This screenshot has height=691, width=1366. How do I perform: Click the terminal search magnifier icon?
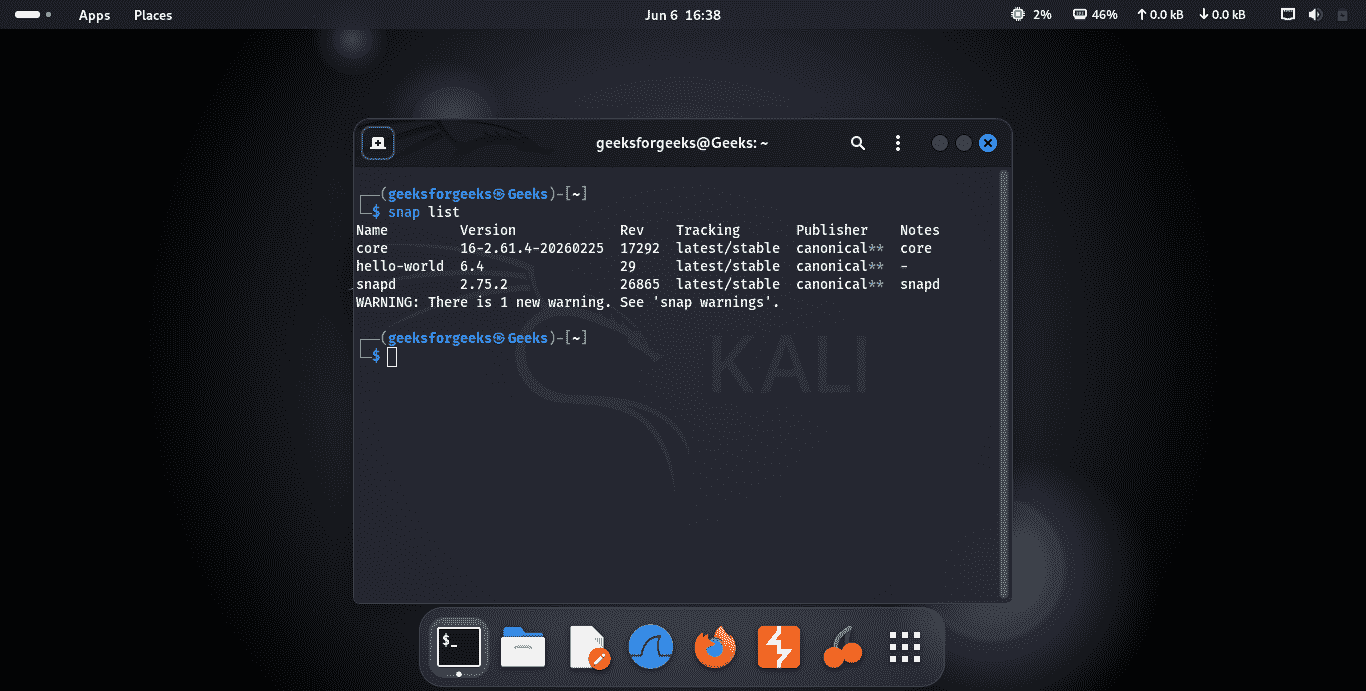pos(858,143)
